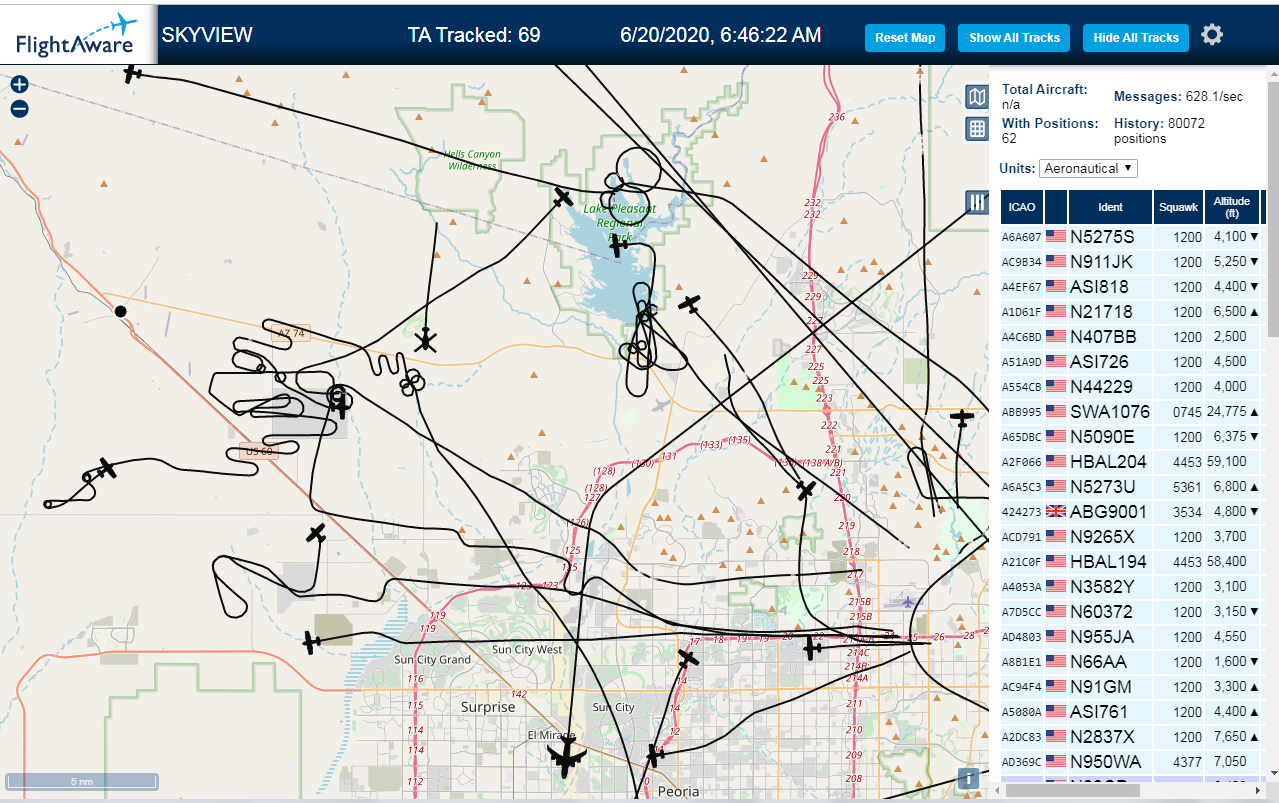Click the horizontal scrollbar left arrow

click(x=996, y=790)
